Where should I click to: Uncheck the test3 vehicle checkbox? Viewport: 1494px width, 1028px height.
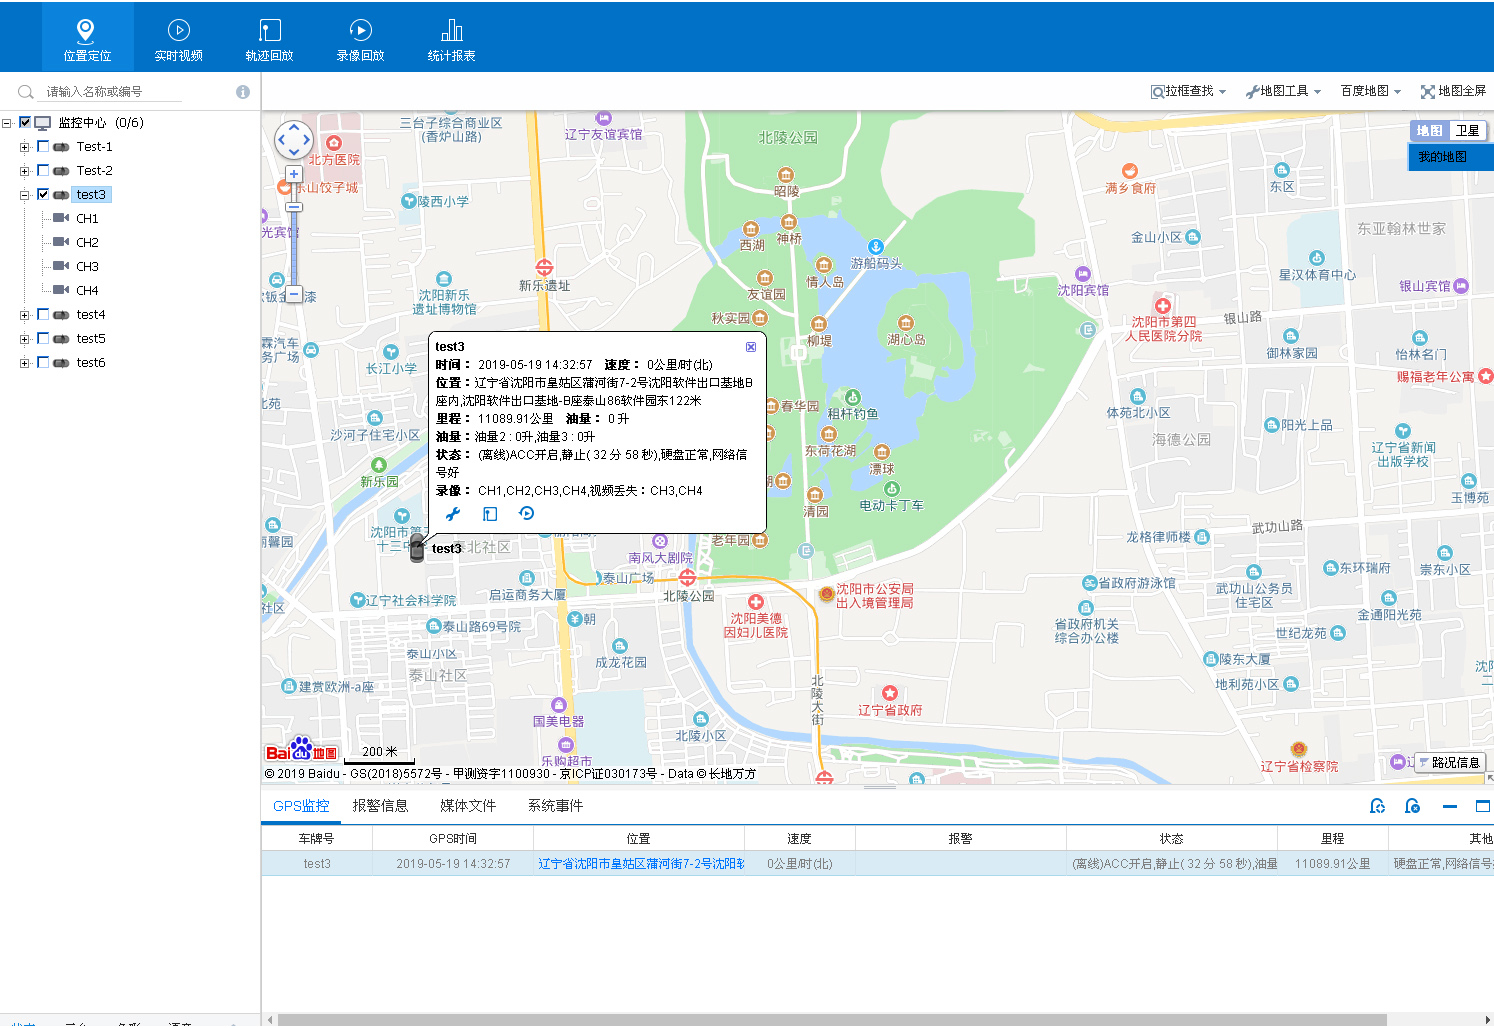tap(43, 194)
